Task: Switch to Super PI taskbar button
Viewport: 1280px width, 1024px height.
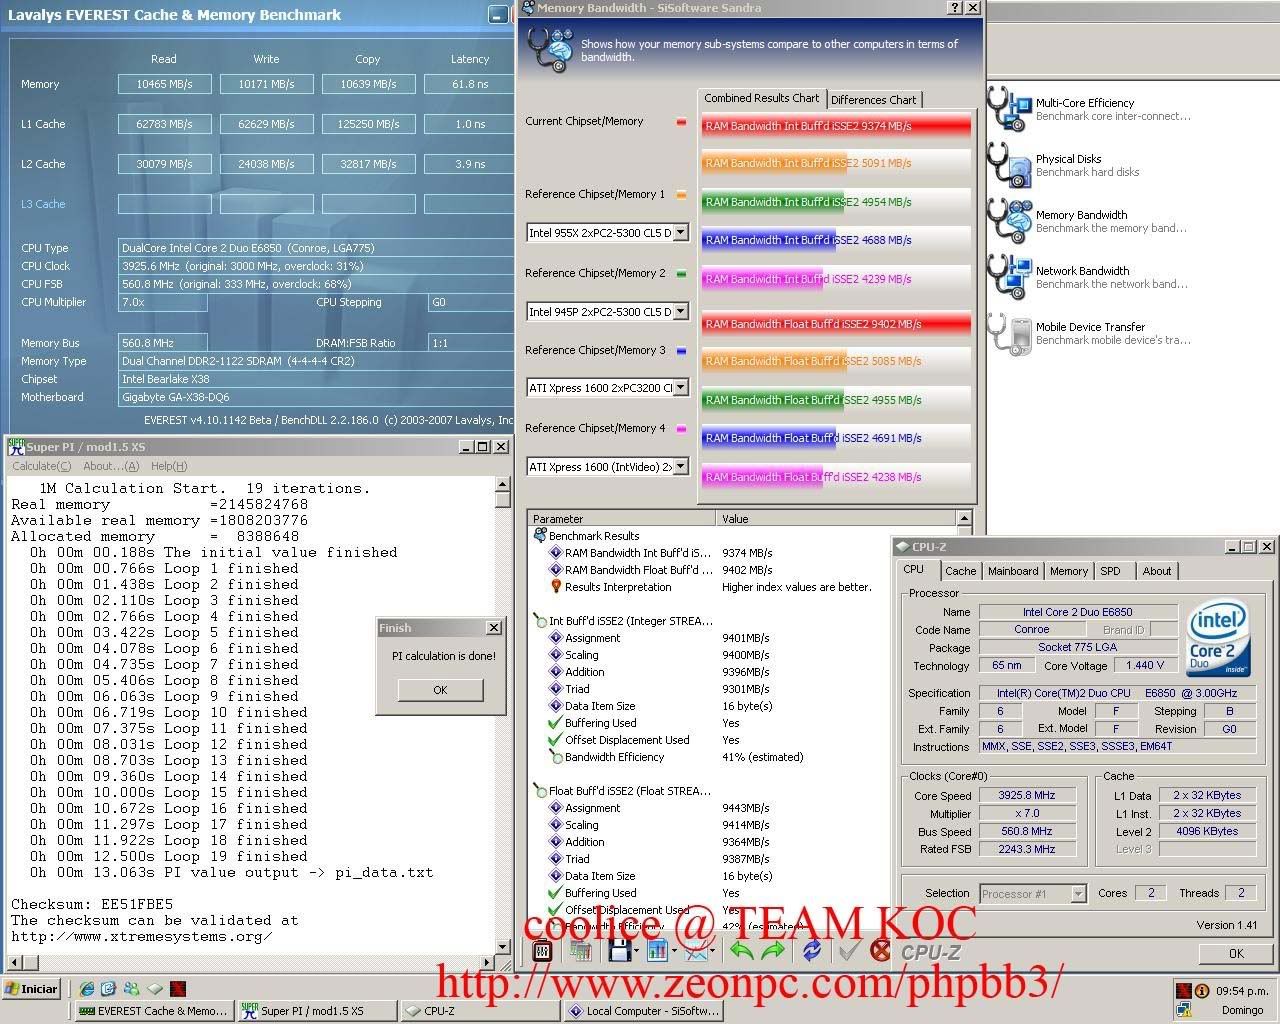Action: click(317, 1011)
